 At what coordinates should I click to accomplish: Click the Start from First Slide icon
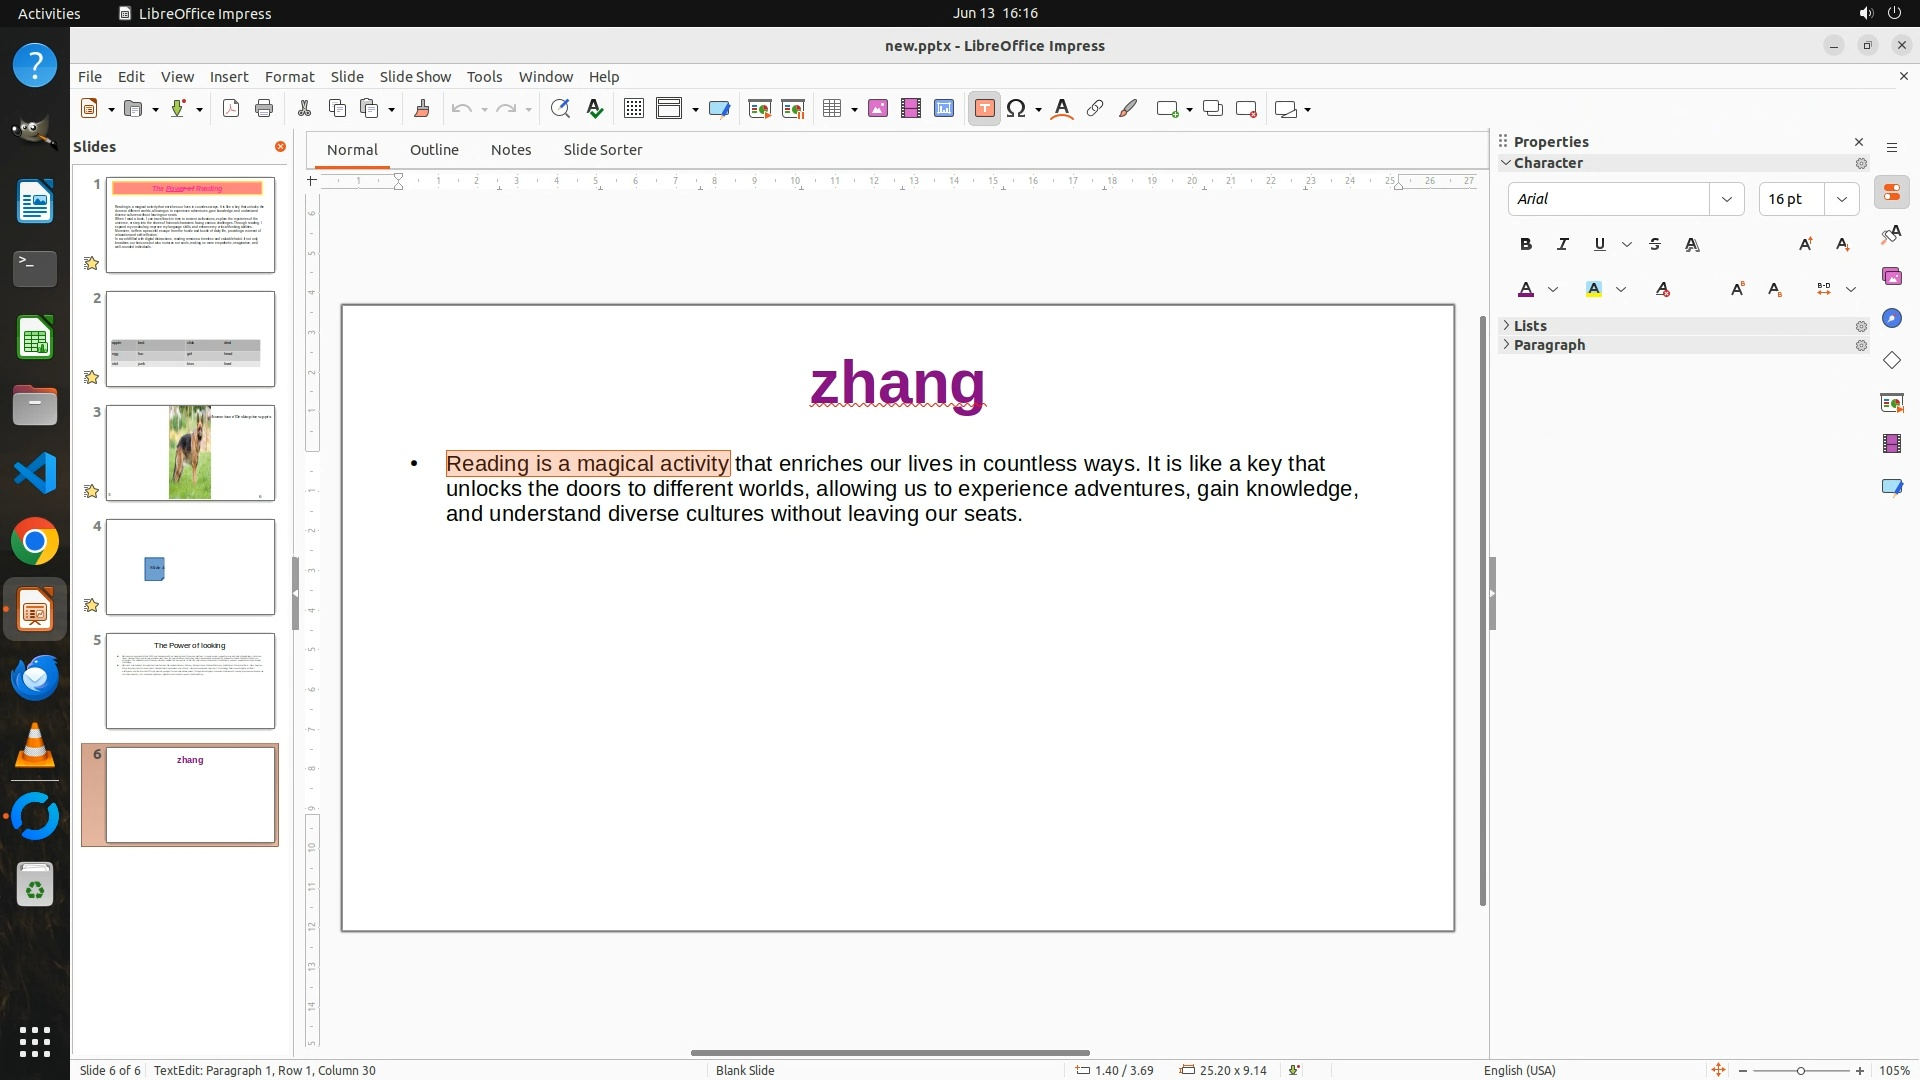click(x=760, y=109)
